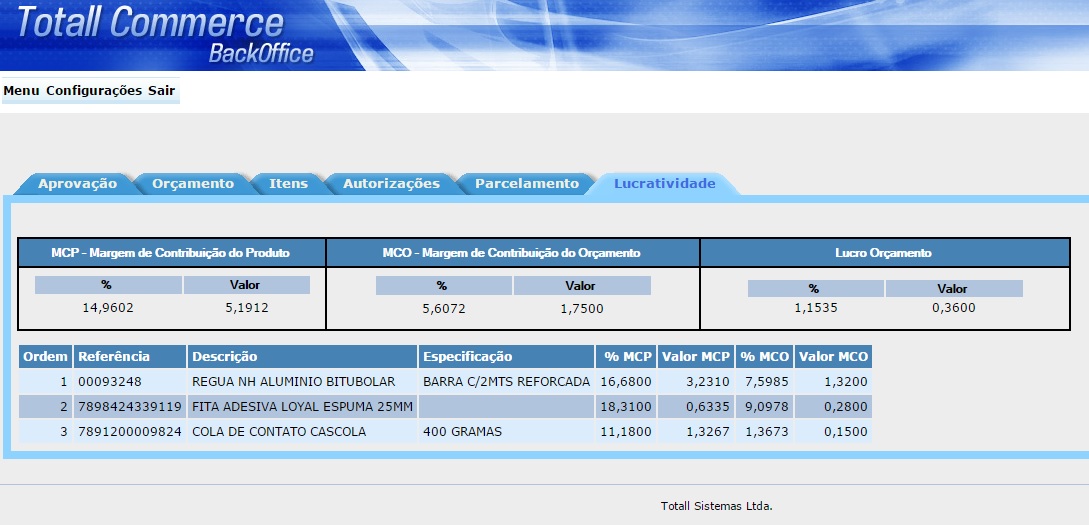Switch to the Aprovação tab
1089x525 pixels.
tap(77, 184)
